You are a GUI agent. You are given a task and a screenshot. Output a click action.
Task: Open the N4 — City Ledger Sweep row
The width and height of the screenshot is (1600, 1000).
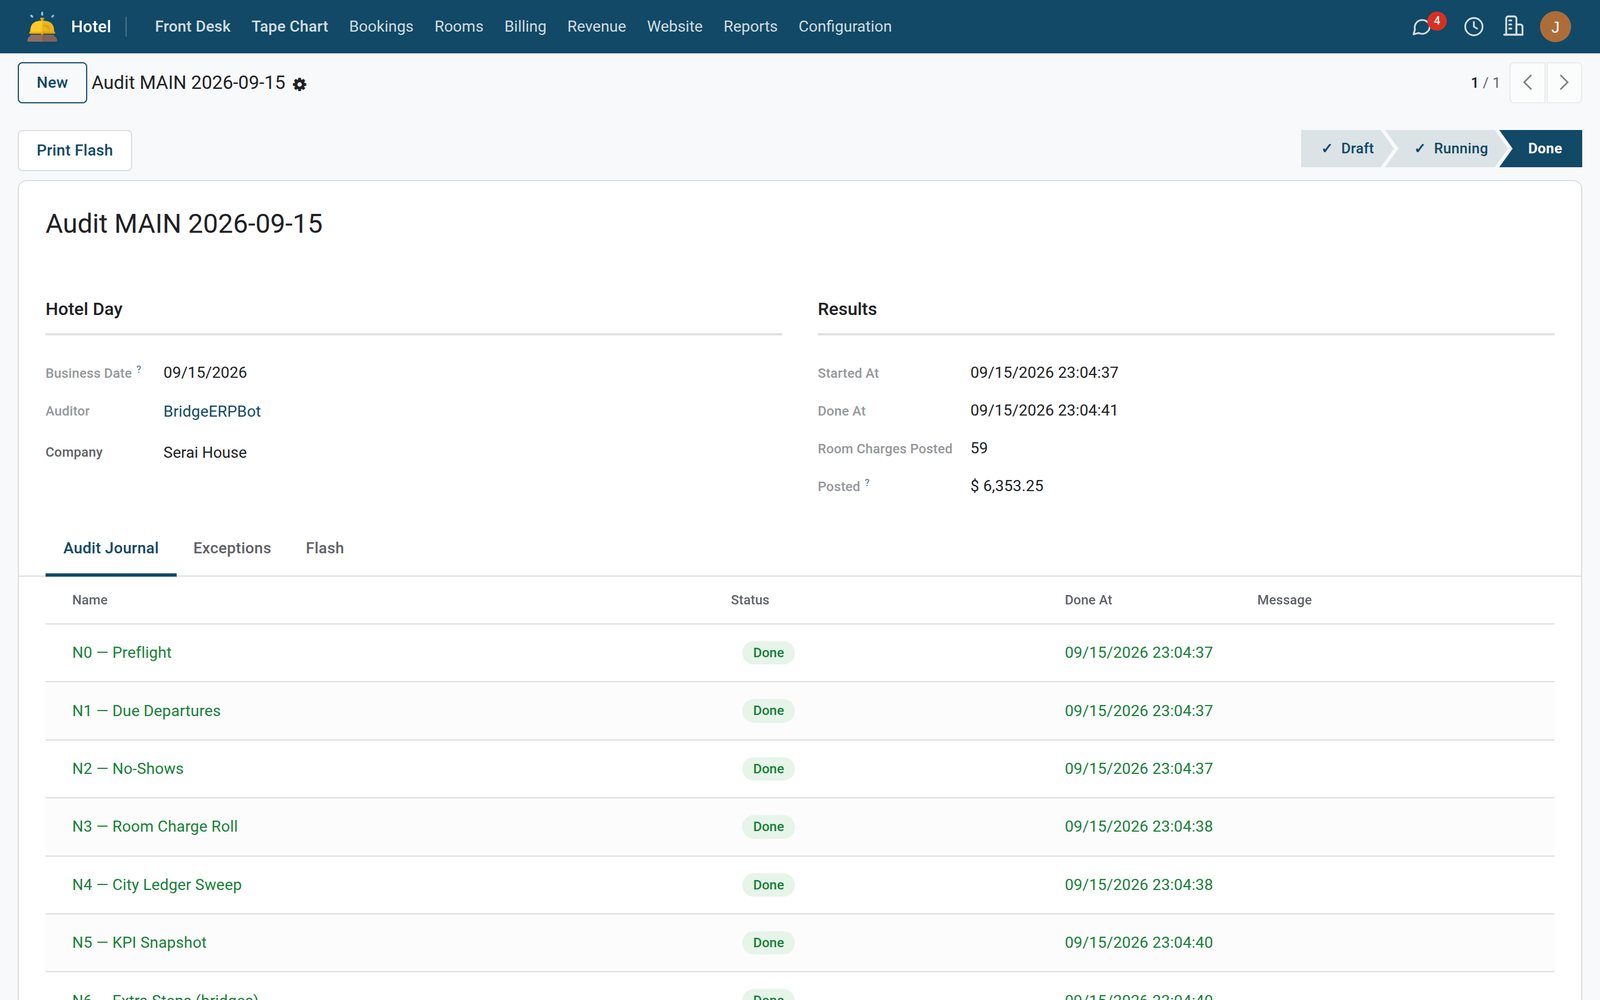(800, 885)
